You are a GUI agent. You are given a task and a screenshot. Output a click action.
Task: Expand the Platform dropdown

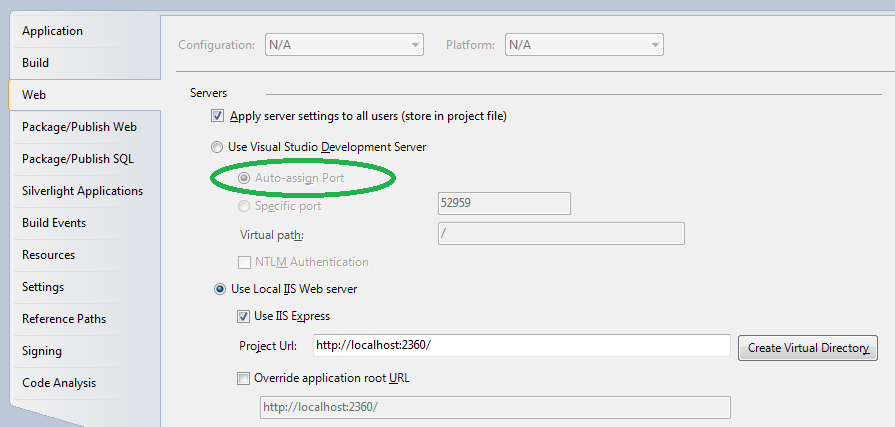coord(584,45)
